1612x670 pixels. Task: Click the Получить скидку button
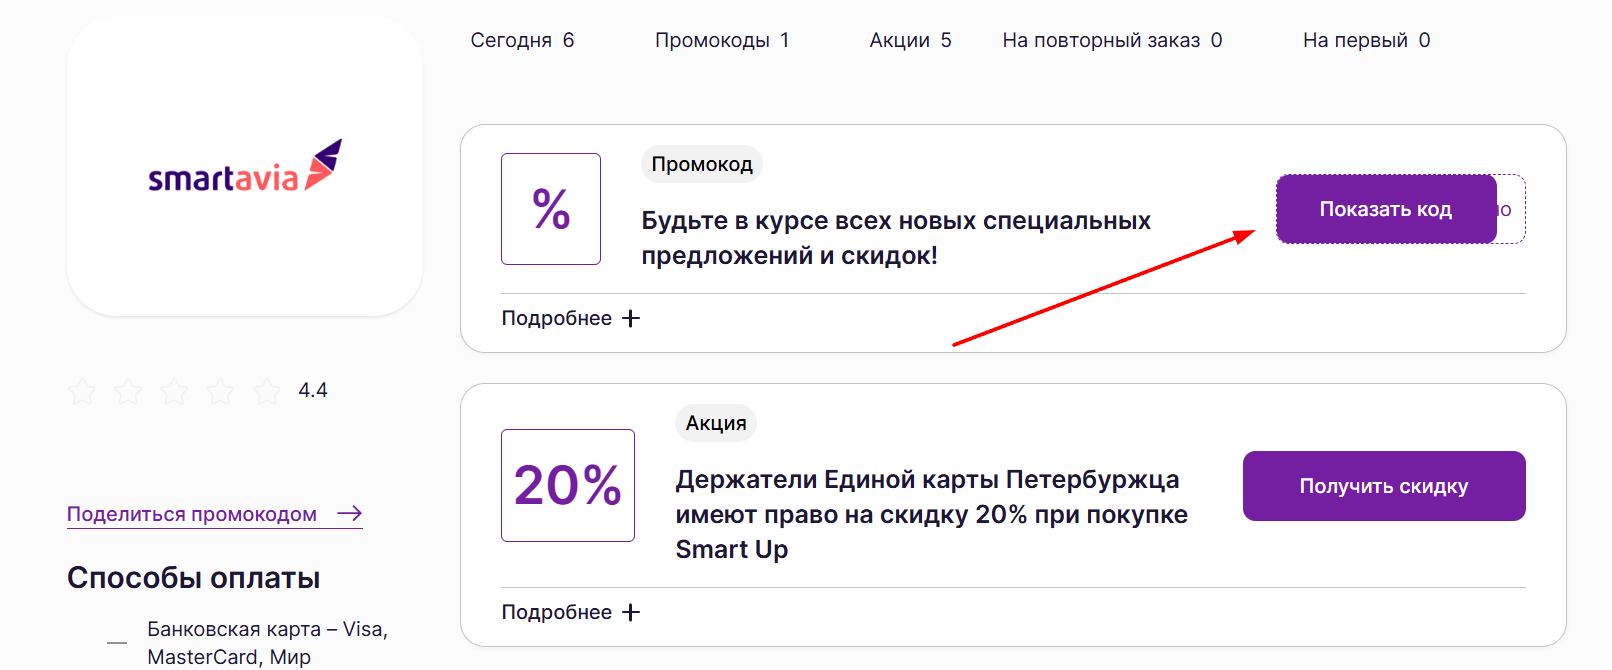pyautogui.click(x=1383, y=485)
